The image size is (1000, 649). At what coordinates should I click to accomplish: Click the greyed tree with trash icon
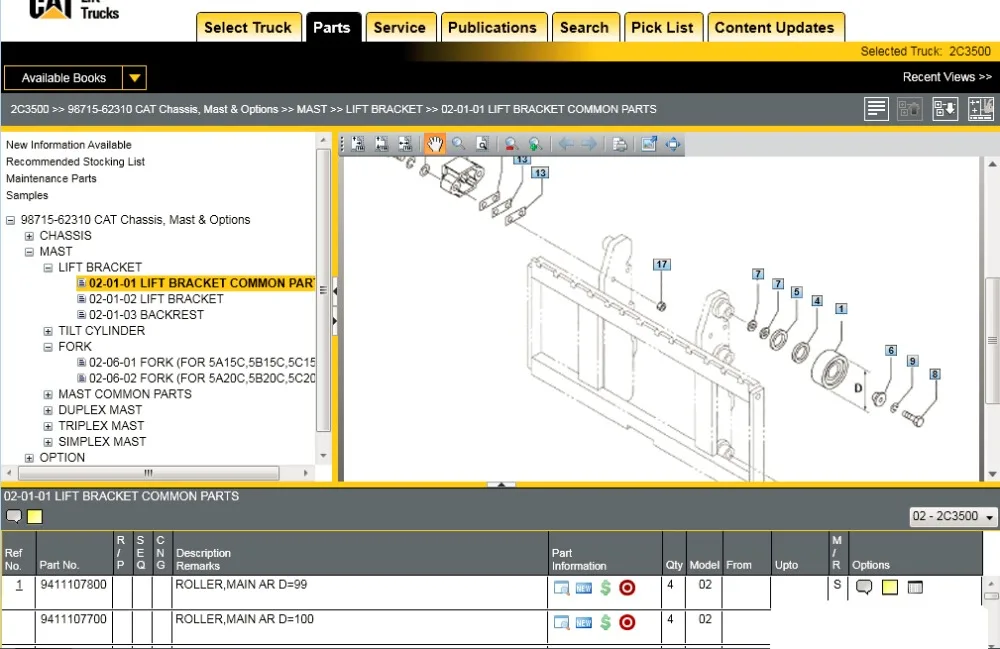909,109
